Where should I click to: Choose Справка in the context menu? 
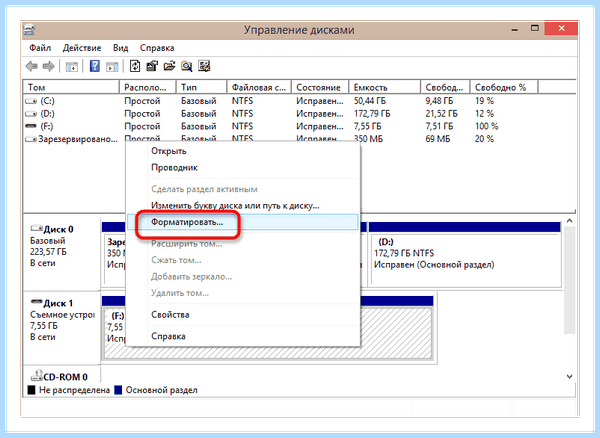click(243, 337)
